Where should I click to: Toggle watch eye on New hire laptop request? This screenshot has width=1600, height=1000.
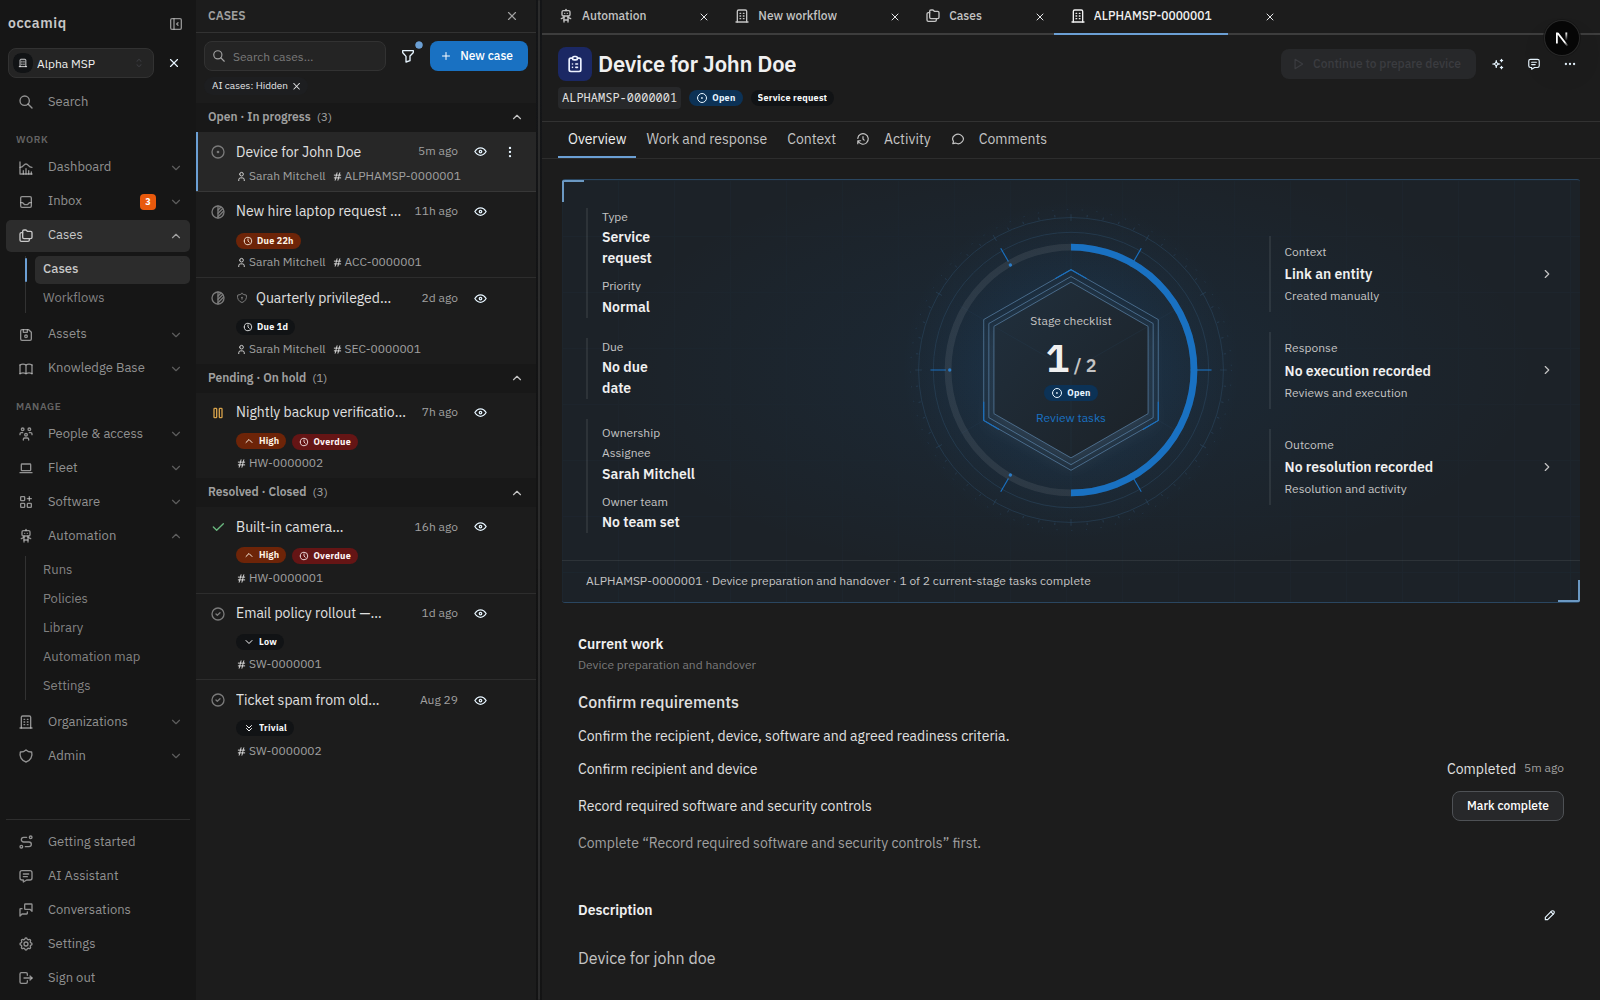coord(480,212)
